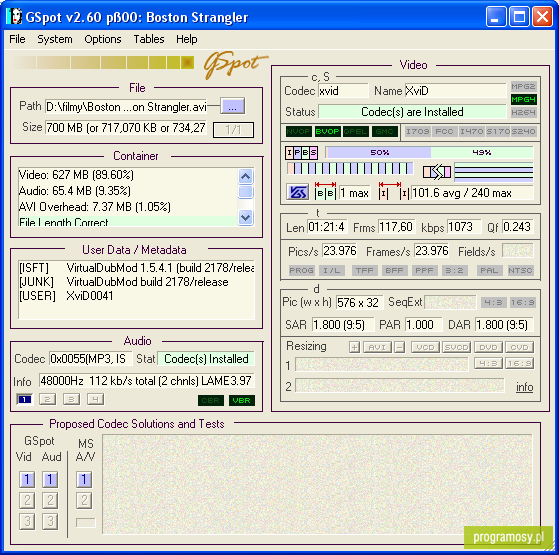Screen dimensions: 559x555
Task: Click the golden progress bar at top
Action: tap(103, 63)
